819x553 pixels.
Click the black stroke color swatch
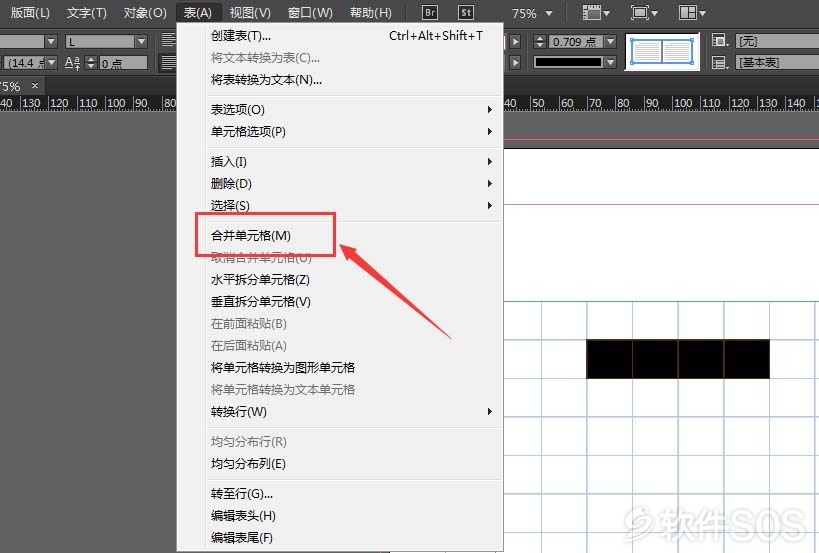[568, 63]
